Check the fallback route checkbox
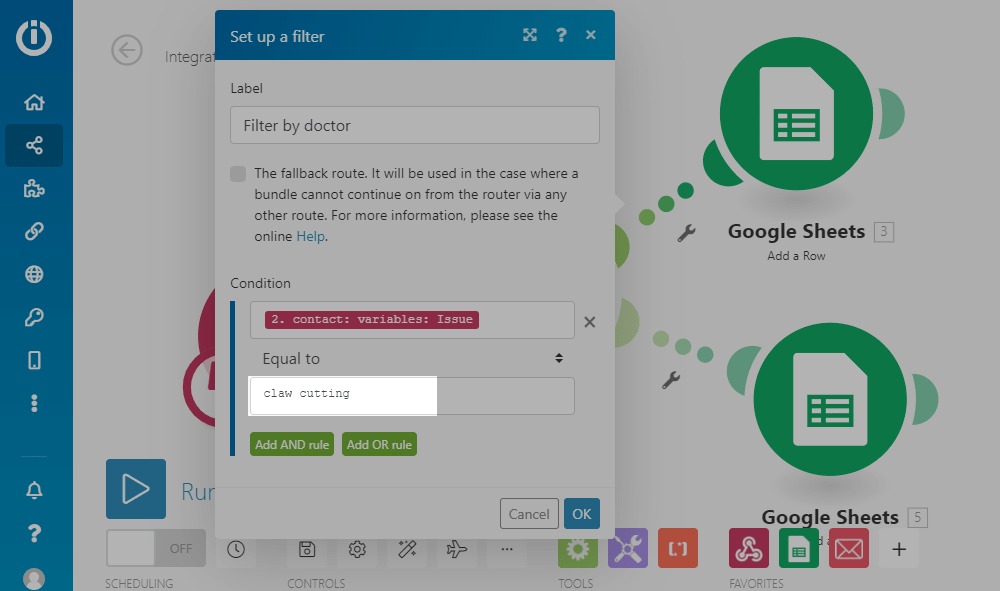This screenshot has height=591, width=1000. (x=238, y=173)
